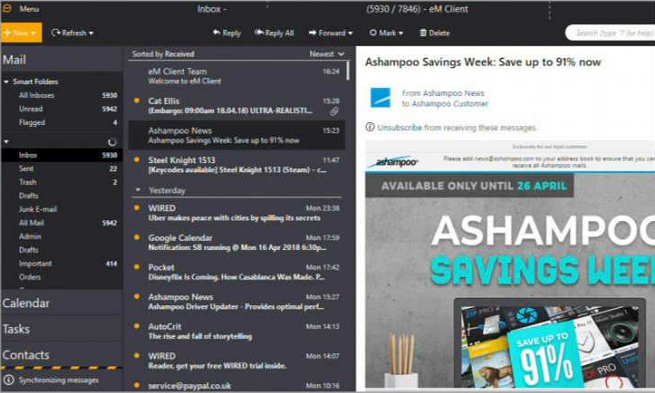The height and width of the screenshot is (393, 655).
Task: Collapse the Smart Folders tree
Action: 6,81
